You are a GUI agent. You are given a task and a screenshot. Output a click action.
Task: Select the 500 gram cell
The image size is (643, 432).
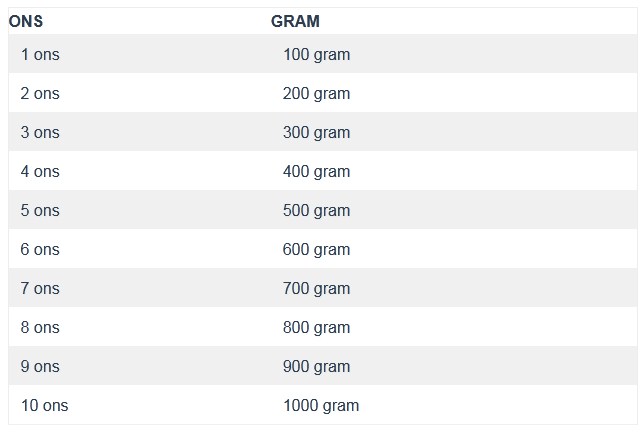click(x=317, y=210)
